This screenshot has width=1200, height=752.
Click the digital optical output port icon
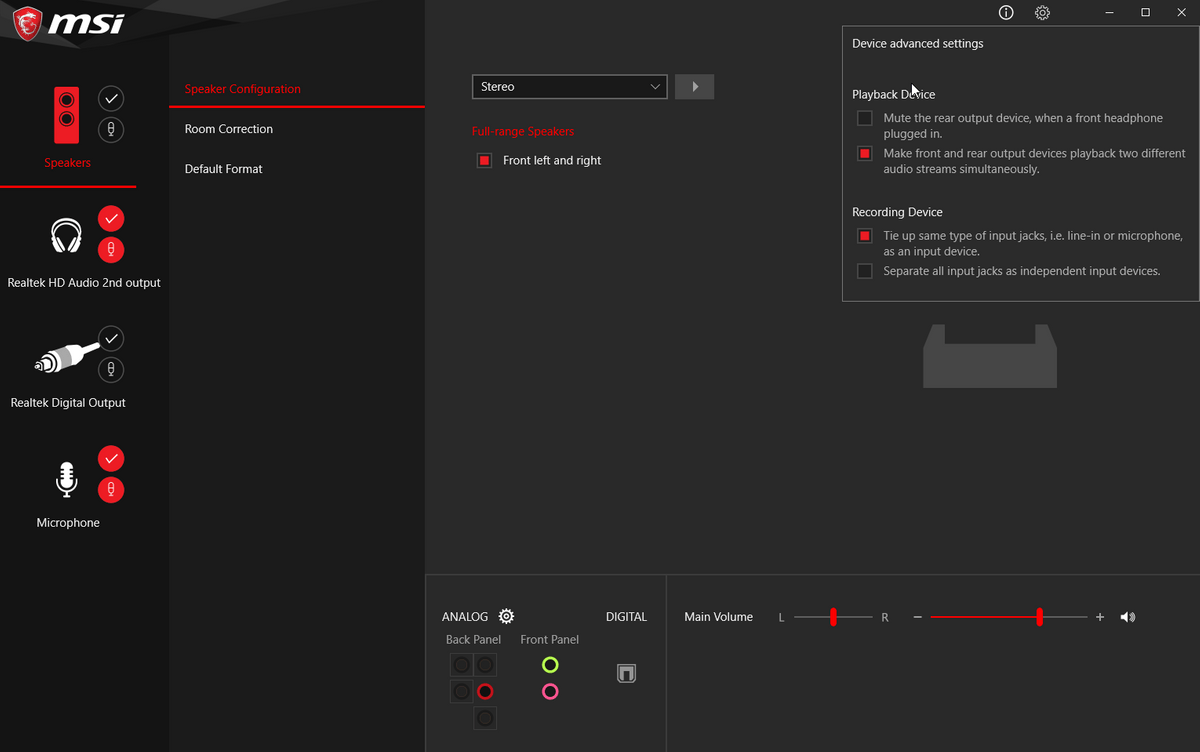(x=626, y=674)
